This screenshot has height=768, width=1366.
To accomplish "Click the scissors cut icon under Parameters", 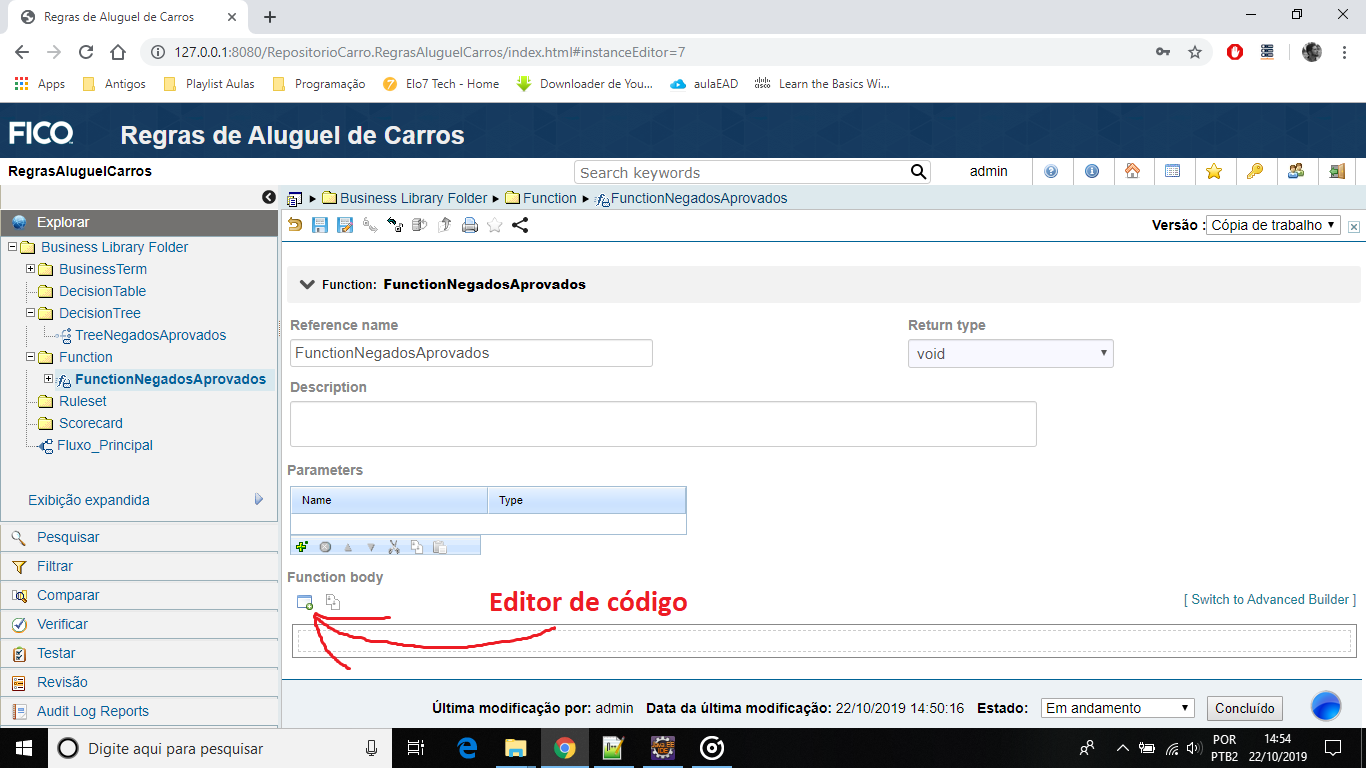I will pyautogui.click(x=393, y=546).
